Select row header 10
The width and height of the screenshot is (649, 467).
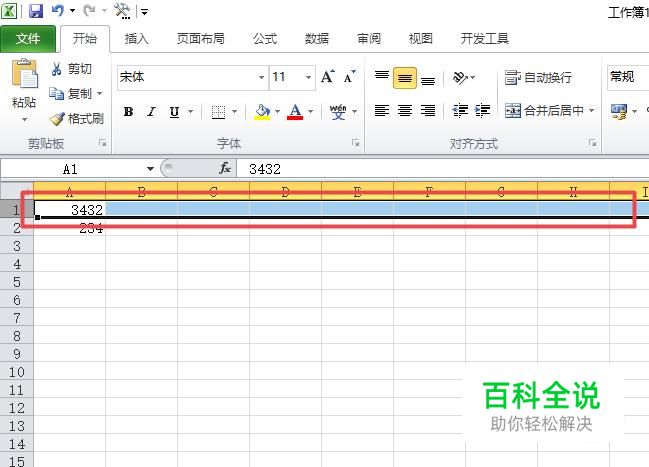(17, 372)
